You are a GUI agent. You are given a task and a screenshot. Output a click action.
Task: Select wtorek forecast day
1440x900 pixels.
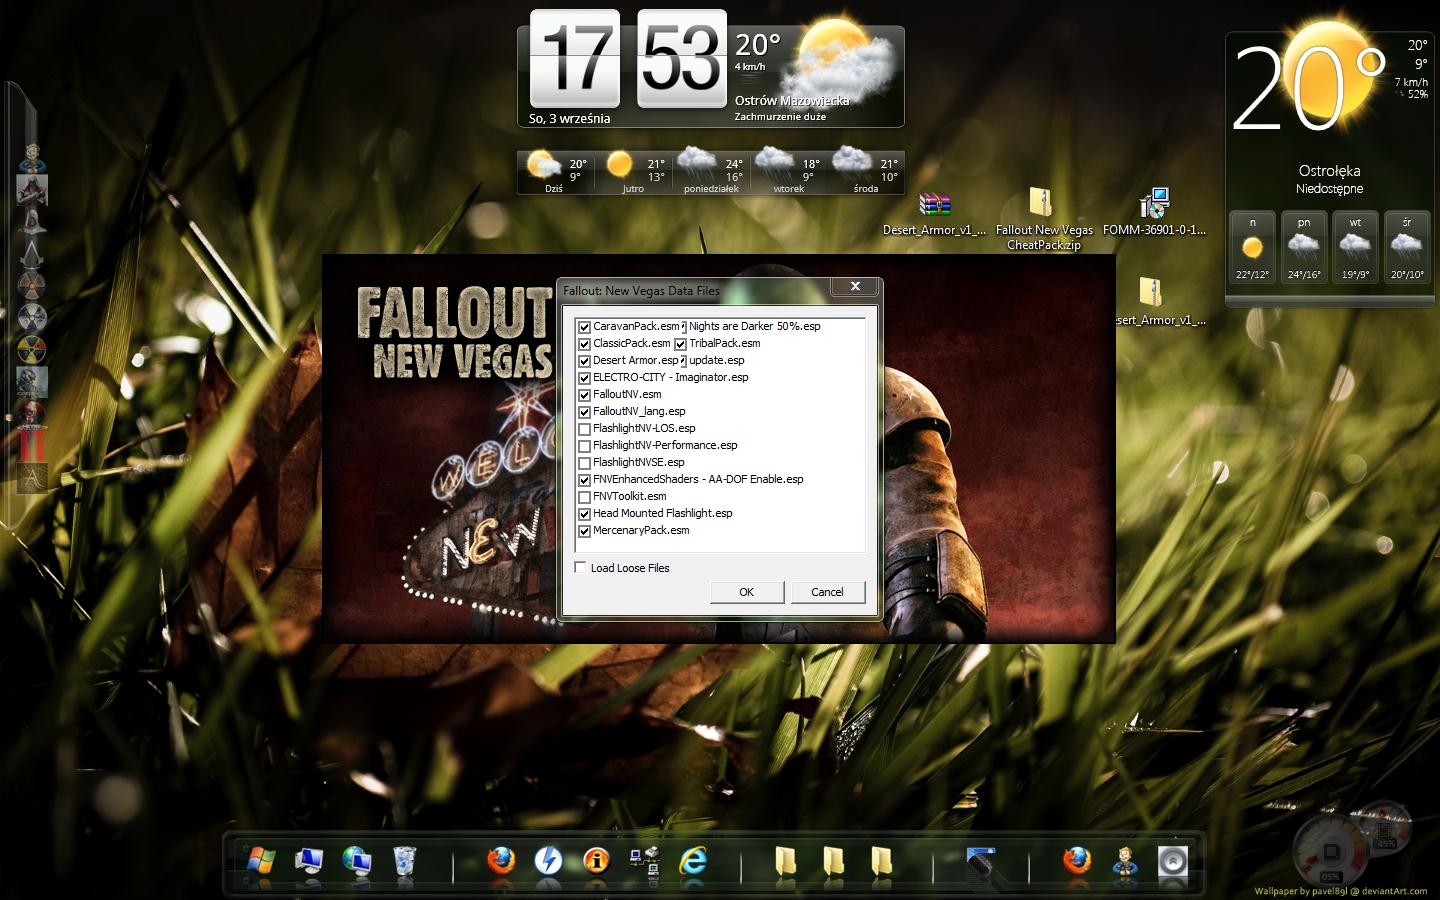(x=789, y=171)
